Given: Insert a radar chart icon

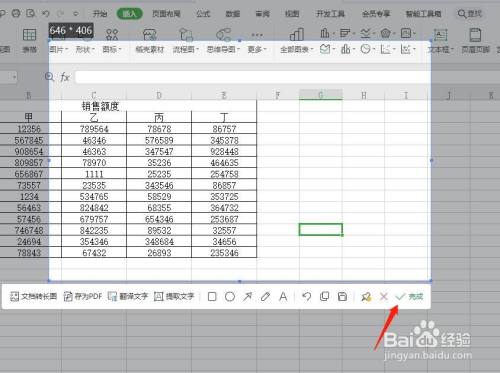Looking at the screenshot, I should [387, 33].
